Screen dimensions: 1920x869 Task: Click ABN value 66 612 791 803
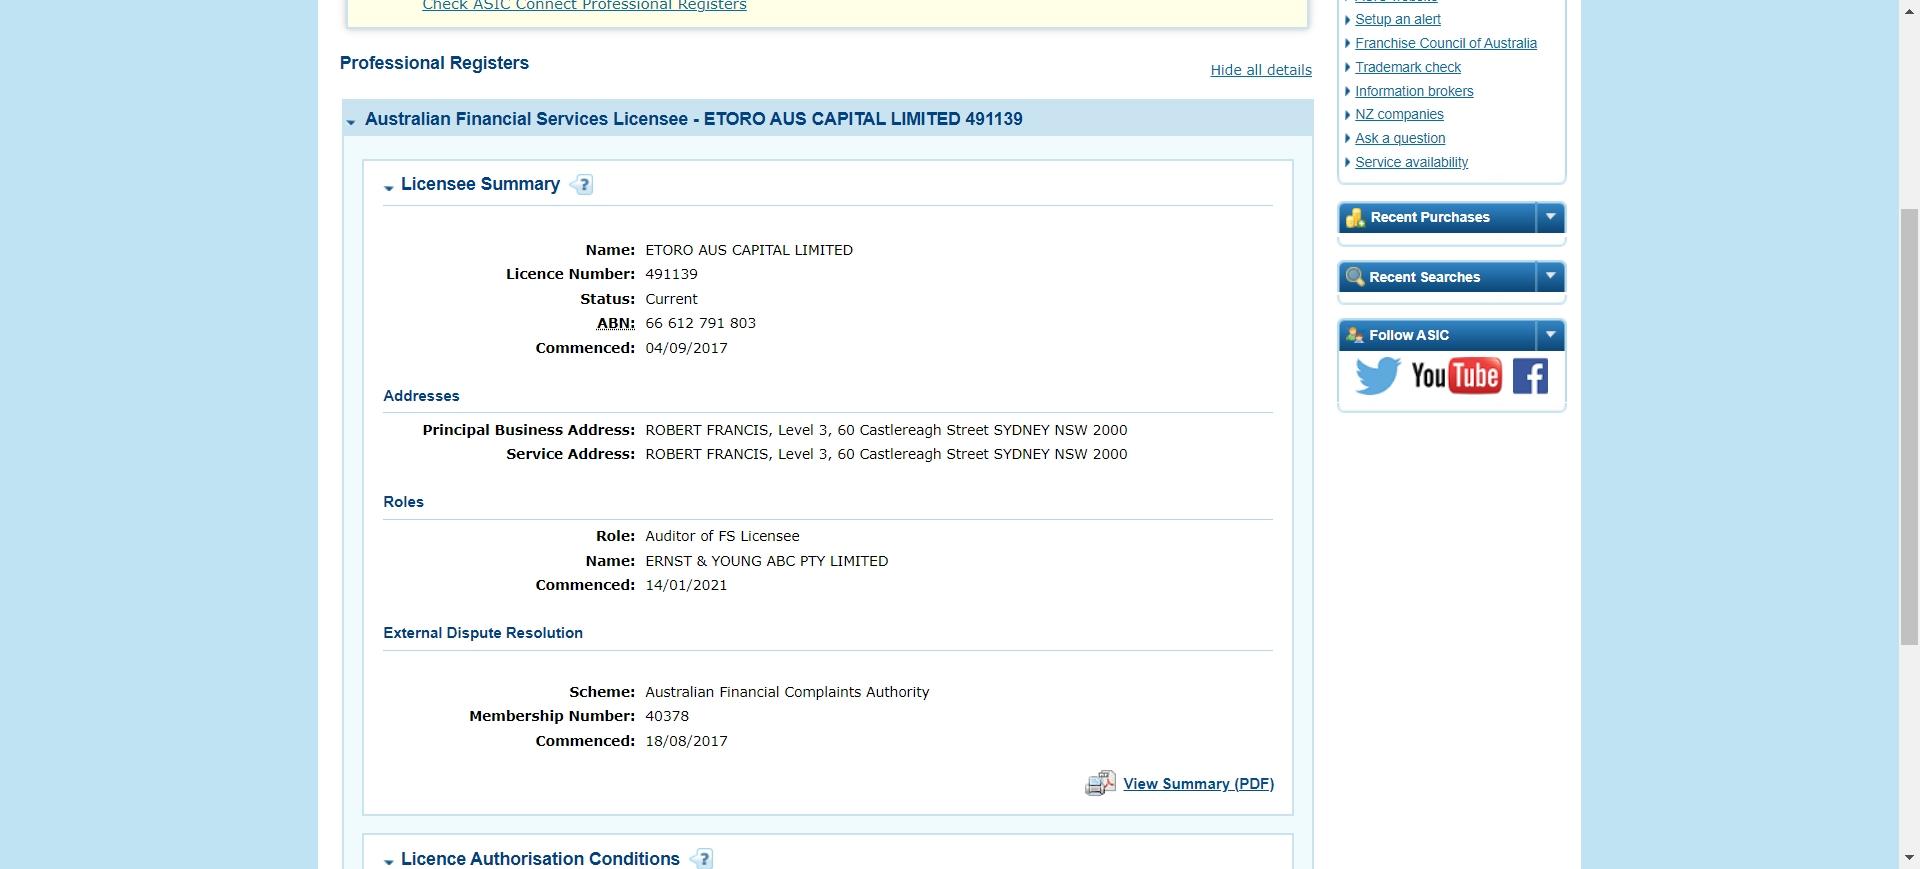point(700,323)
